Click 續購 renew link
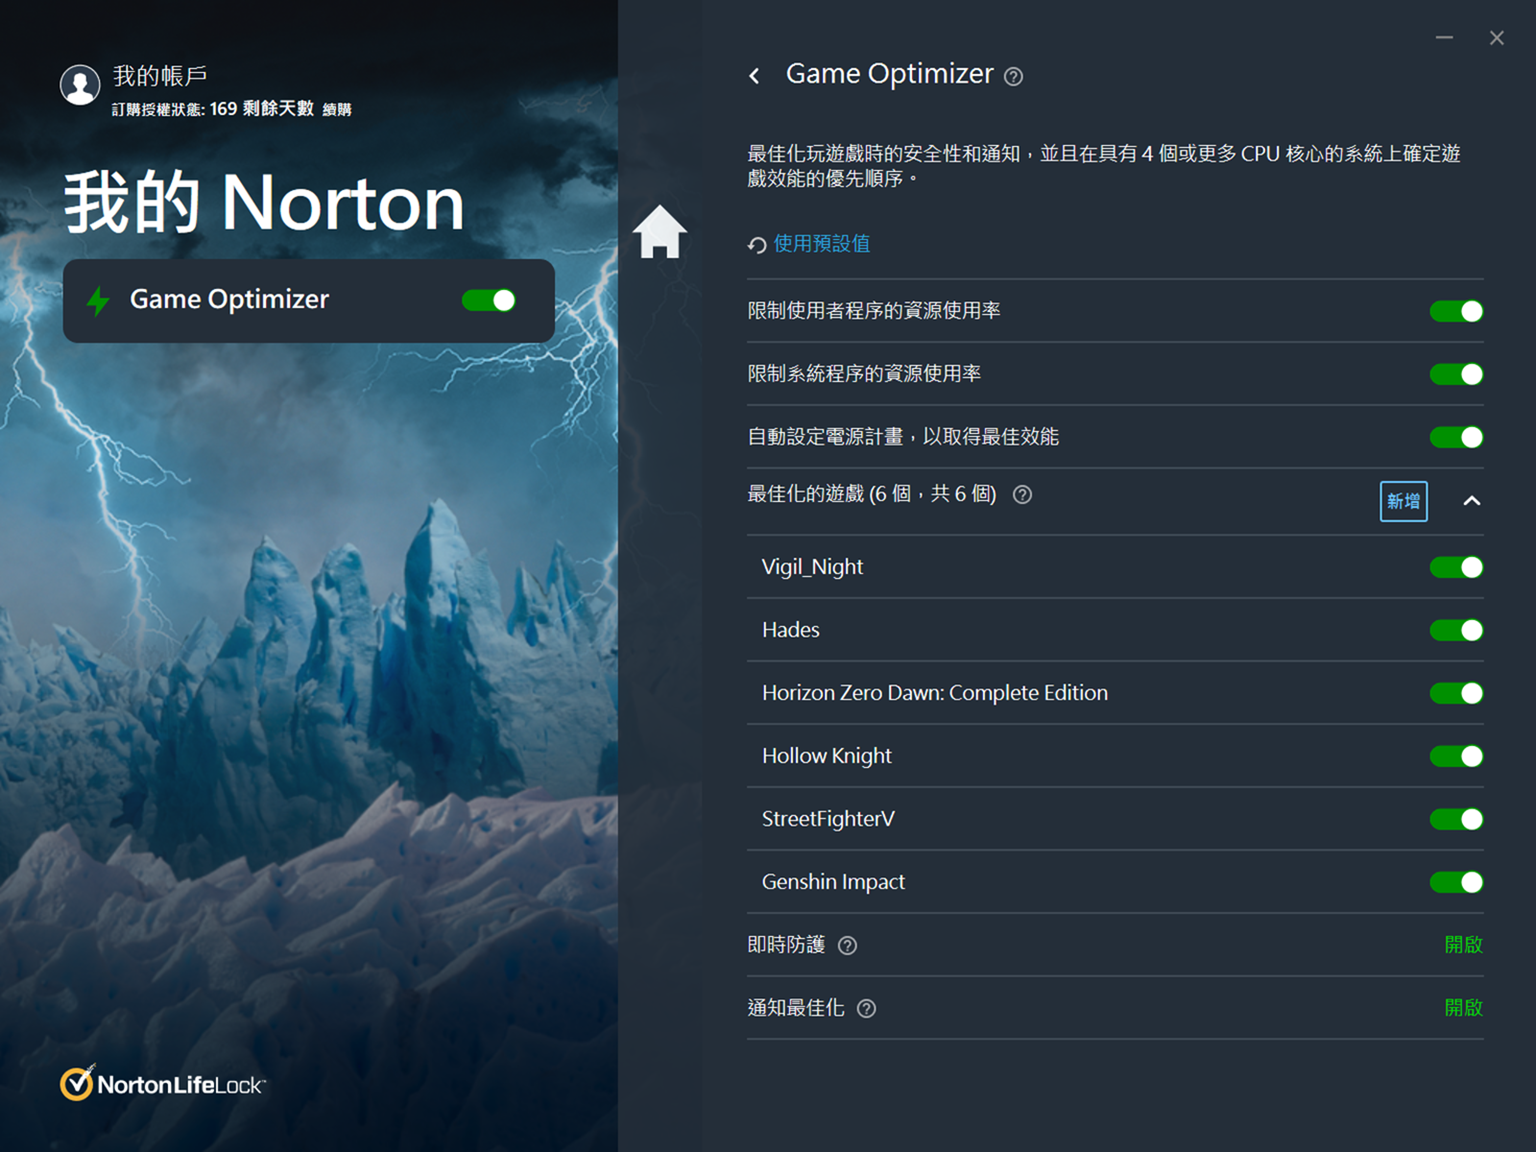 coord(337,110)
